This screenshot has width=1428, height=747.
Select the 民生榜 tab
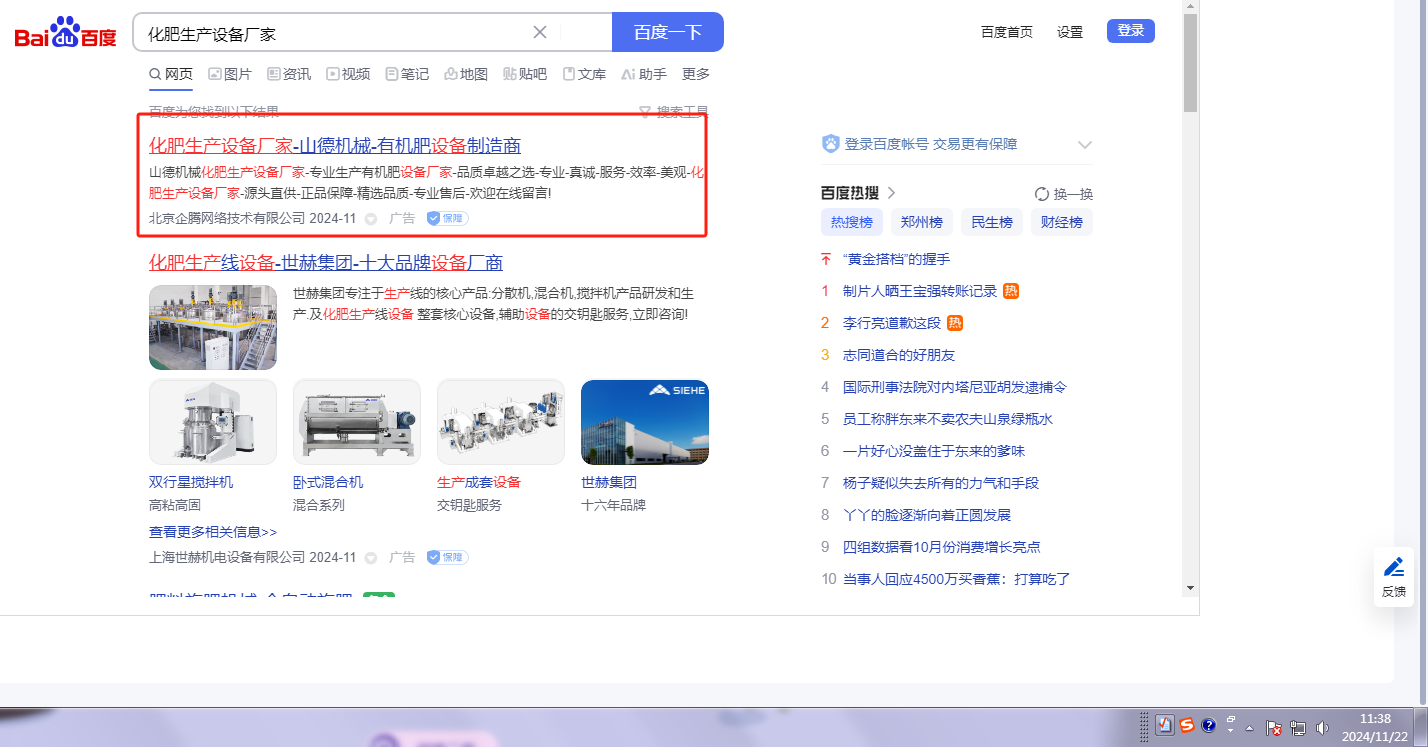coord(992,222)
